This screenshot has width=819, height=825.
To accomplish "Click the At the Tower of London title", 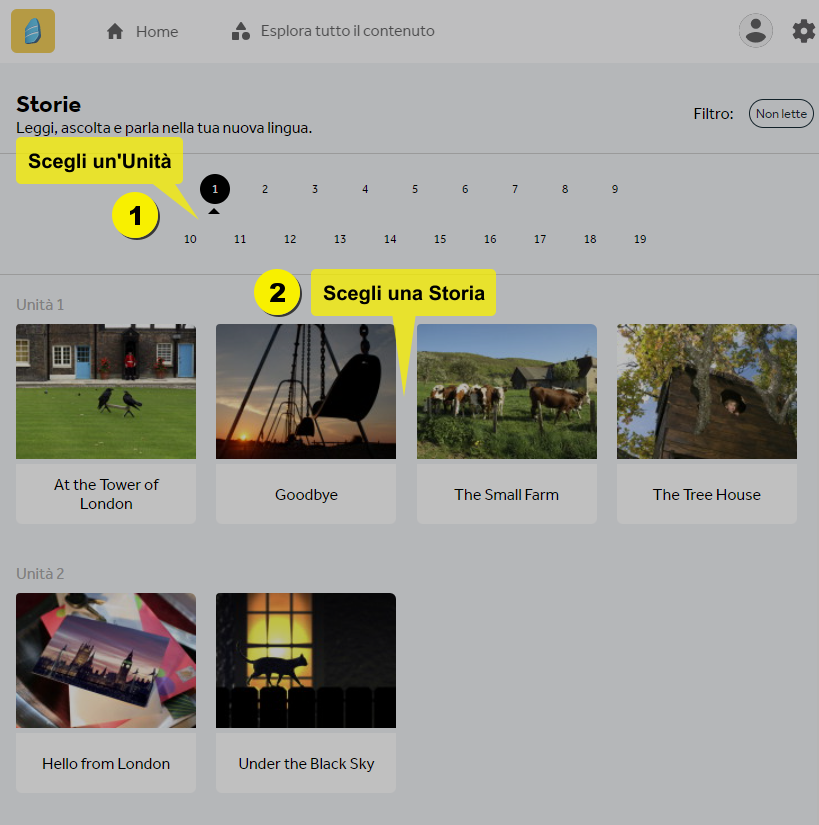I will pos(106,494).
